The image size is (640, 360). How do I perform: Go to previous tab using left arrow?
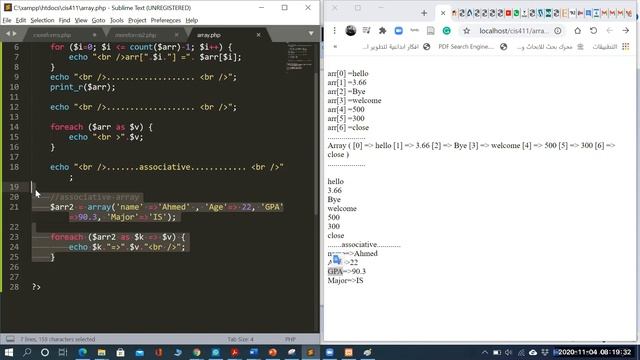(x=7, y=34)
